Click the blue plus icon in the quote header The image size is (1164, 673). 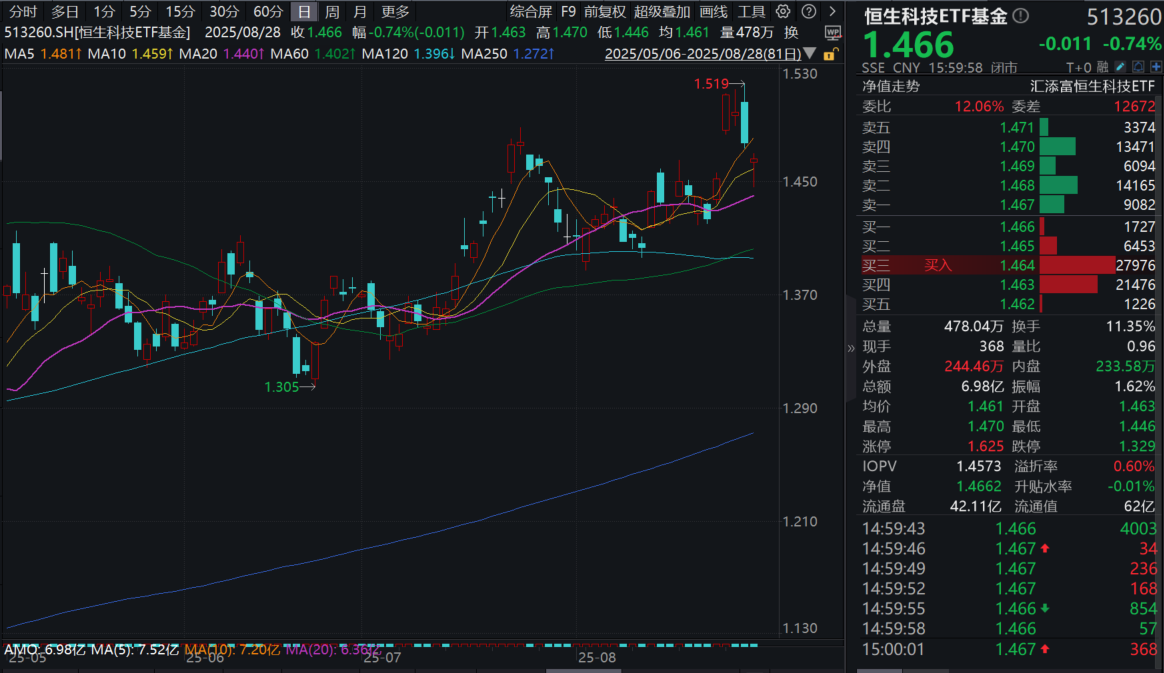pyautogui.click(x=1156, y=66)
